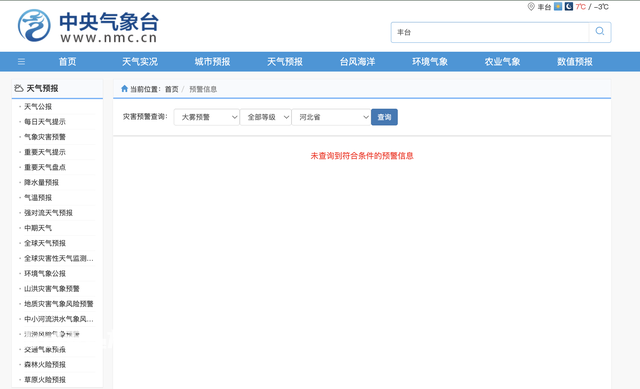Click the search input containing 丰台
640x389 pixels.
(x=490, y=32)
